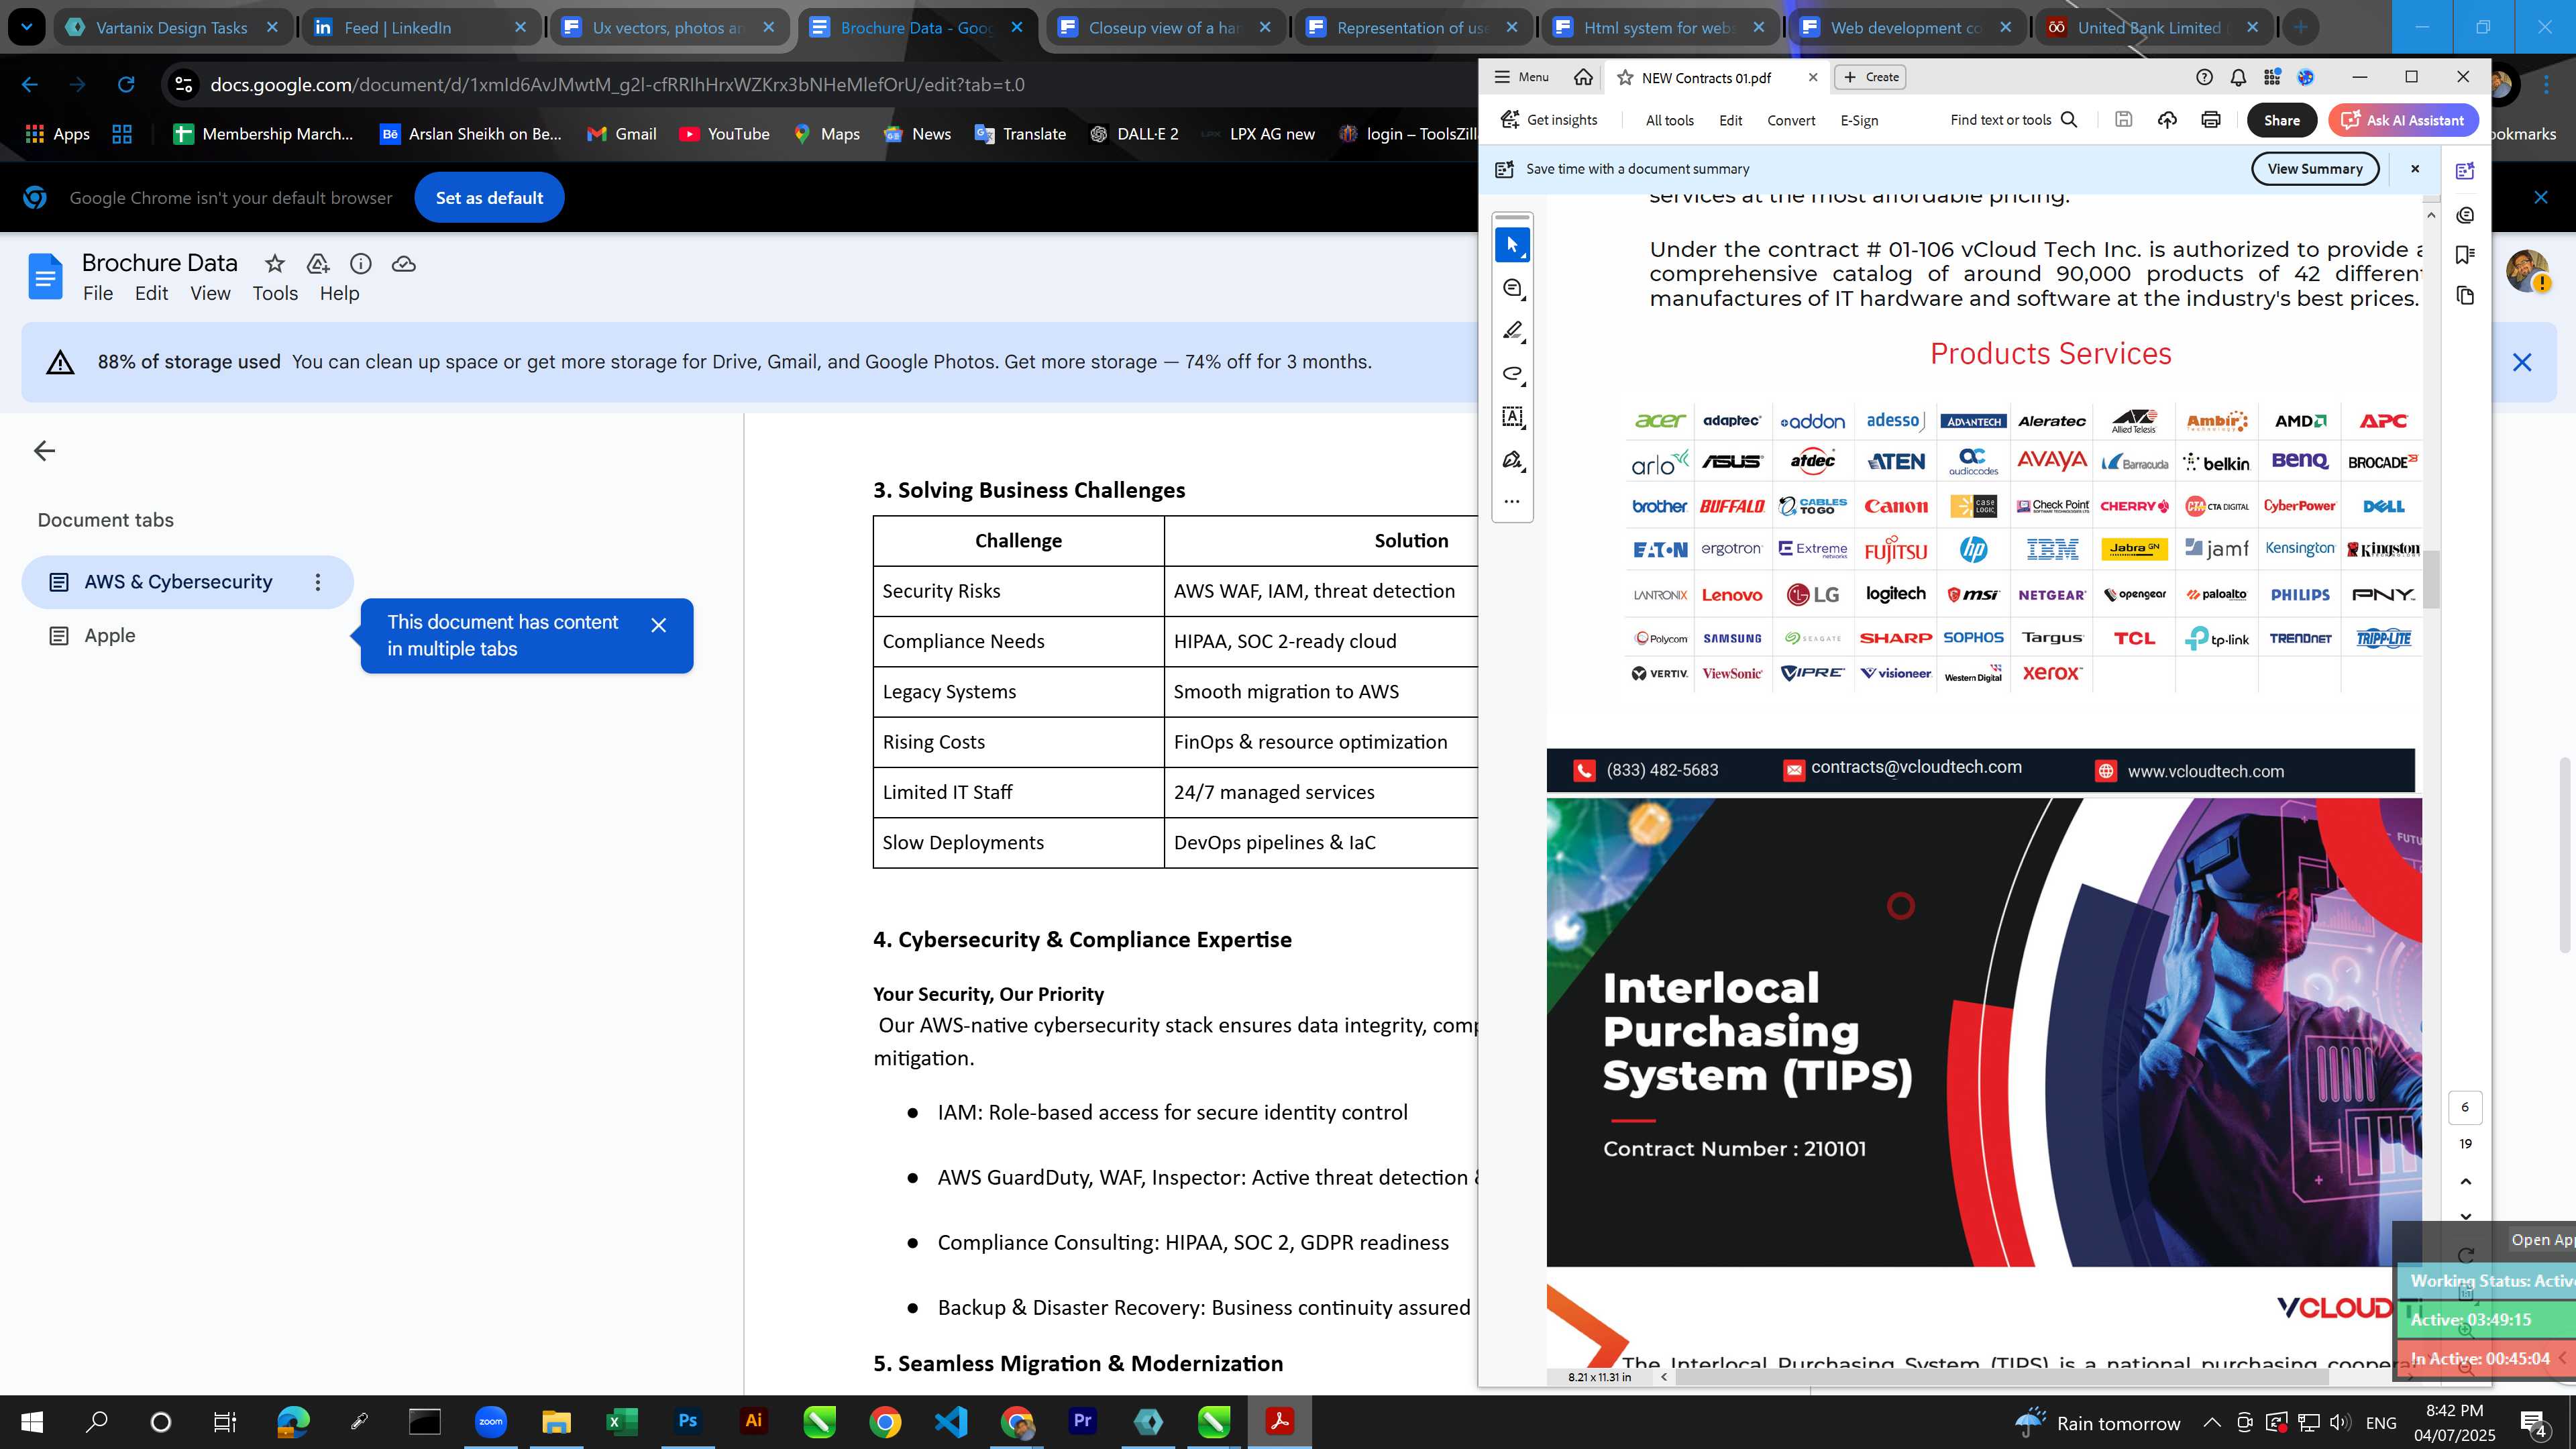Screen dimensions: 2576x1449
Task: Click the move document icon in Docs
Action: (318, 264)
